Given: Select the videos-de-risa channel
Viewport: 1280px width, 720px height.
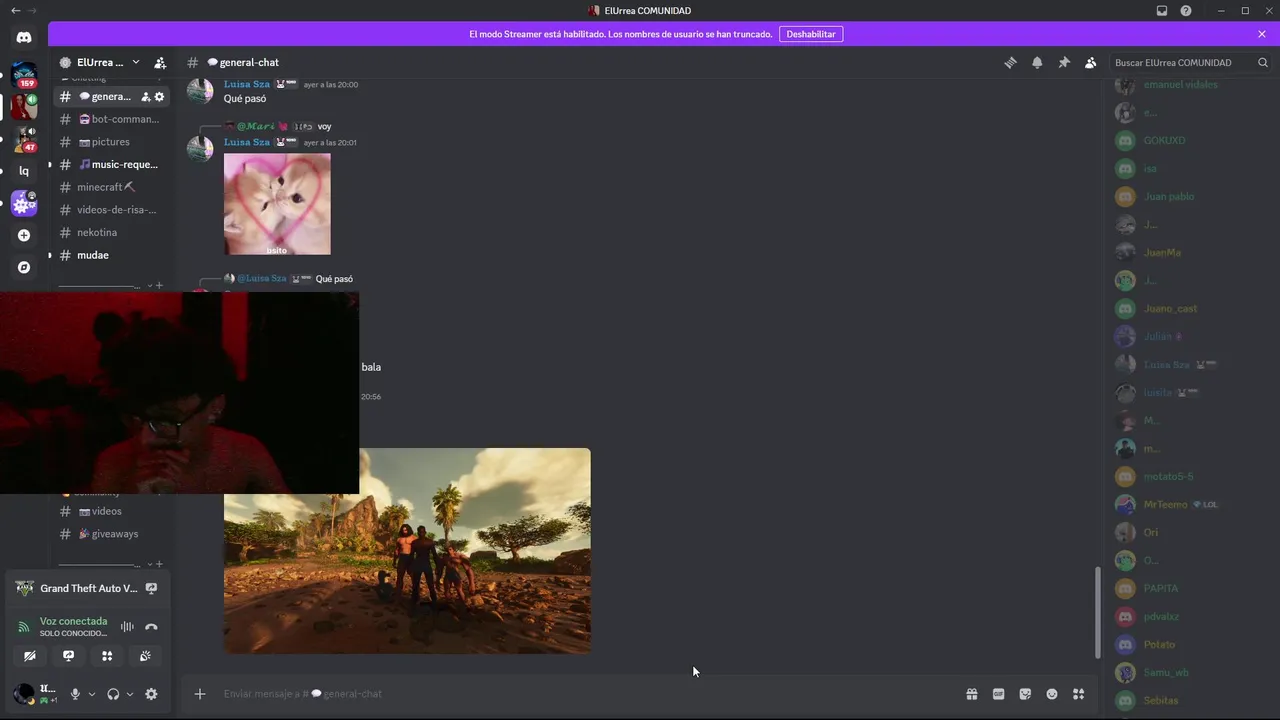Looking at the screenshot, I should [111, 210].
